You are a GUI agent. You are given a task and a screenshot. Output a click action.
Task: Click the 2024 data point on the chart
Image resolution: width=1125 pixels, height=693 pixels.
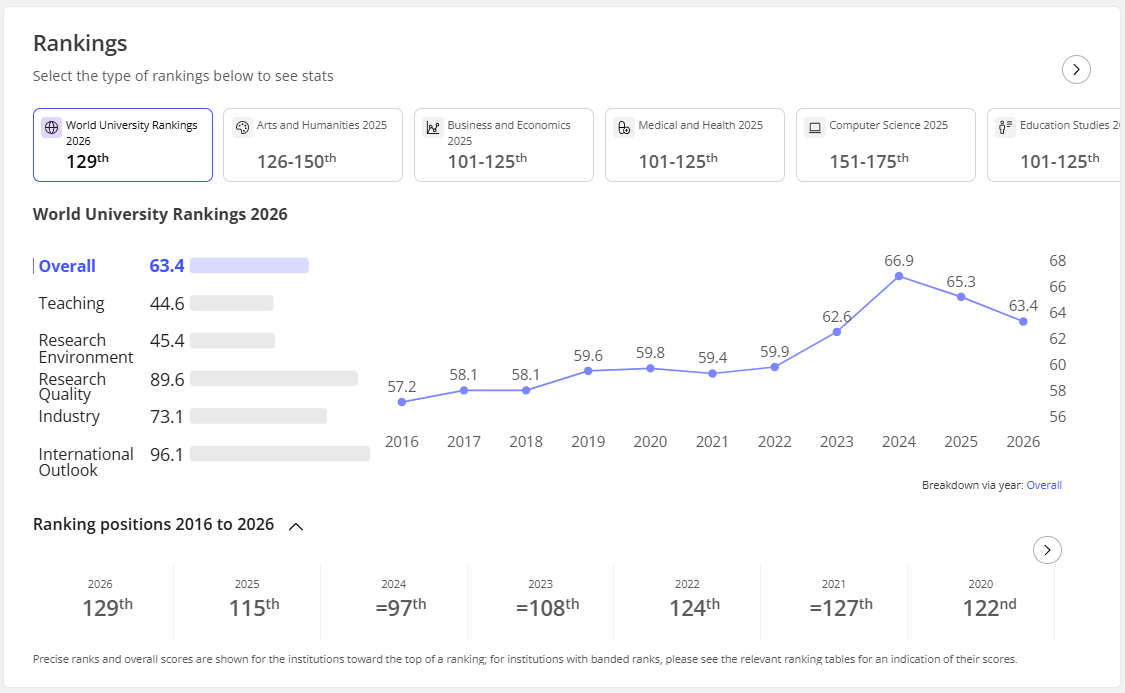point(899,276)
